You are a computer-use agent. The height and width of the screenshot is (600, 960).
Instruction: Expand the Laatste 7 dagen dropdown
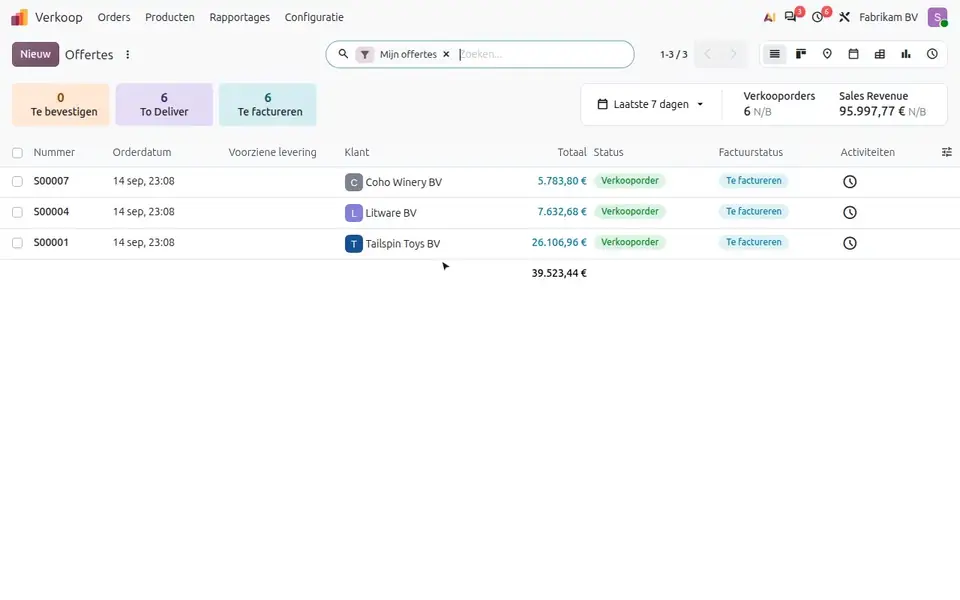[x=650, y=104]
